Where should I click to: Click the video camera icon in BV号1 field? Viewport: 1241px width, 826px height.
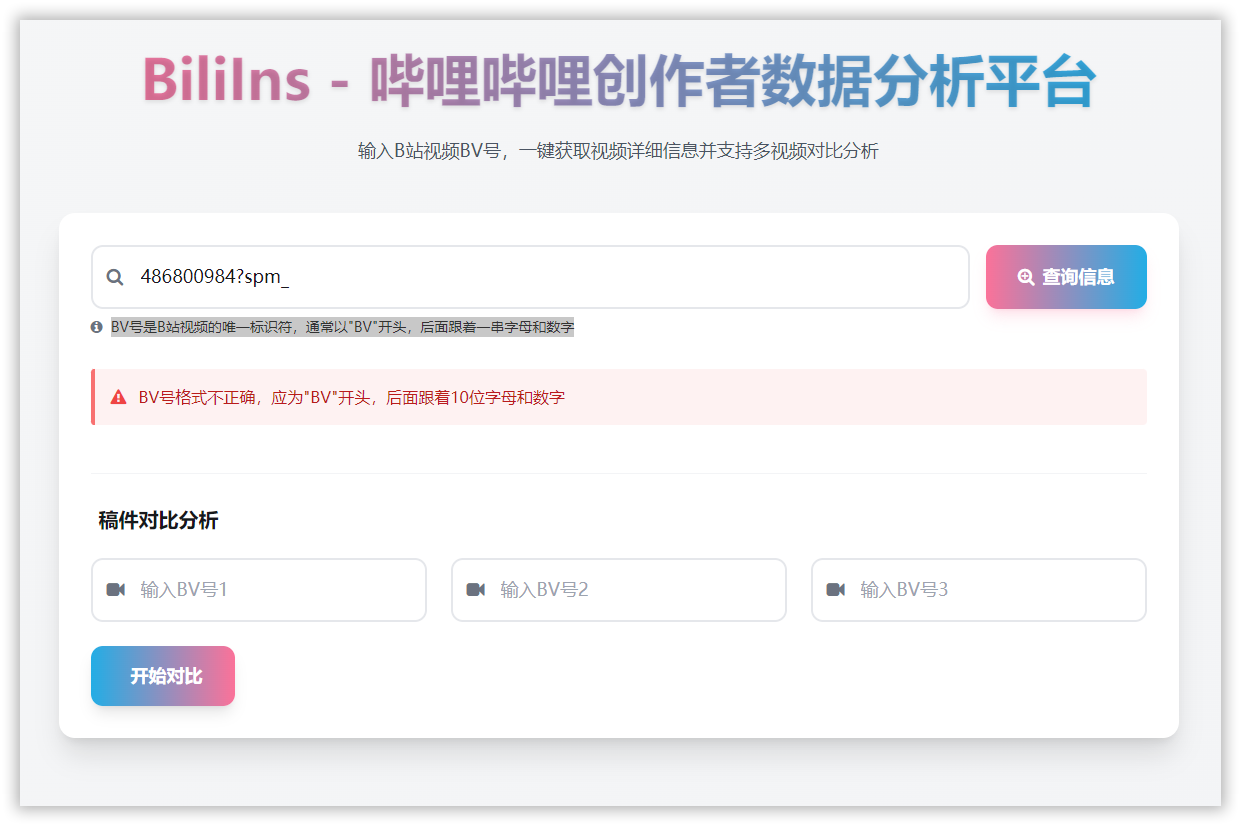(116, 590)
